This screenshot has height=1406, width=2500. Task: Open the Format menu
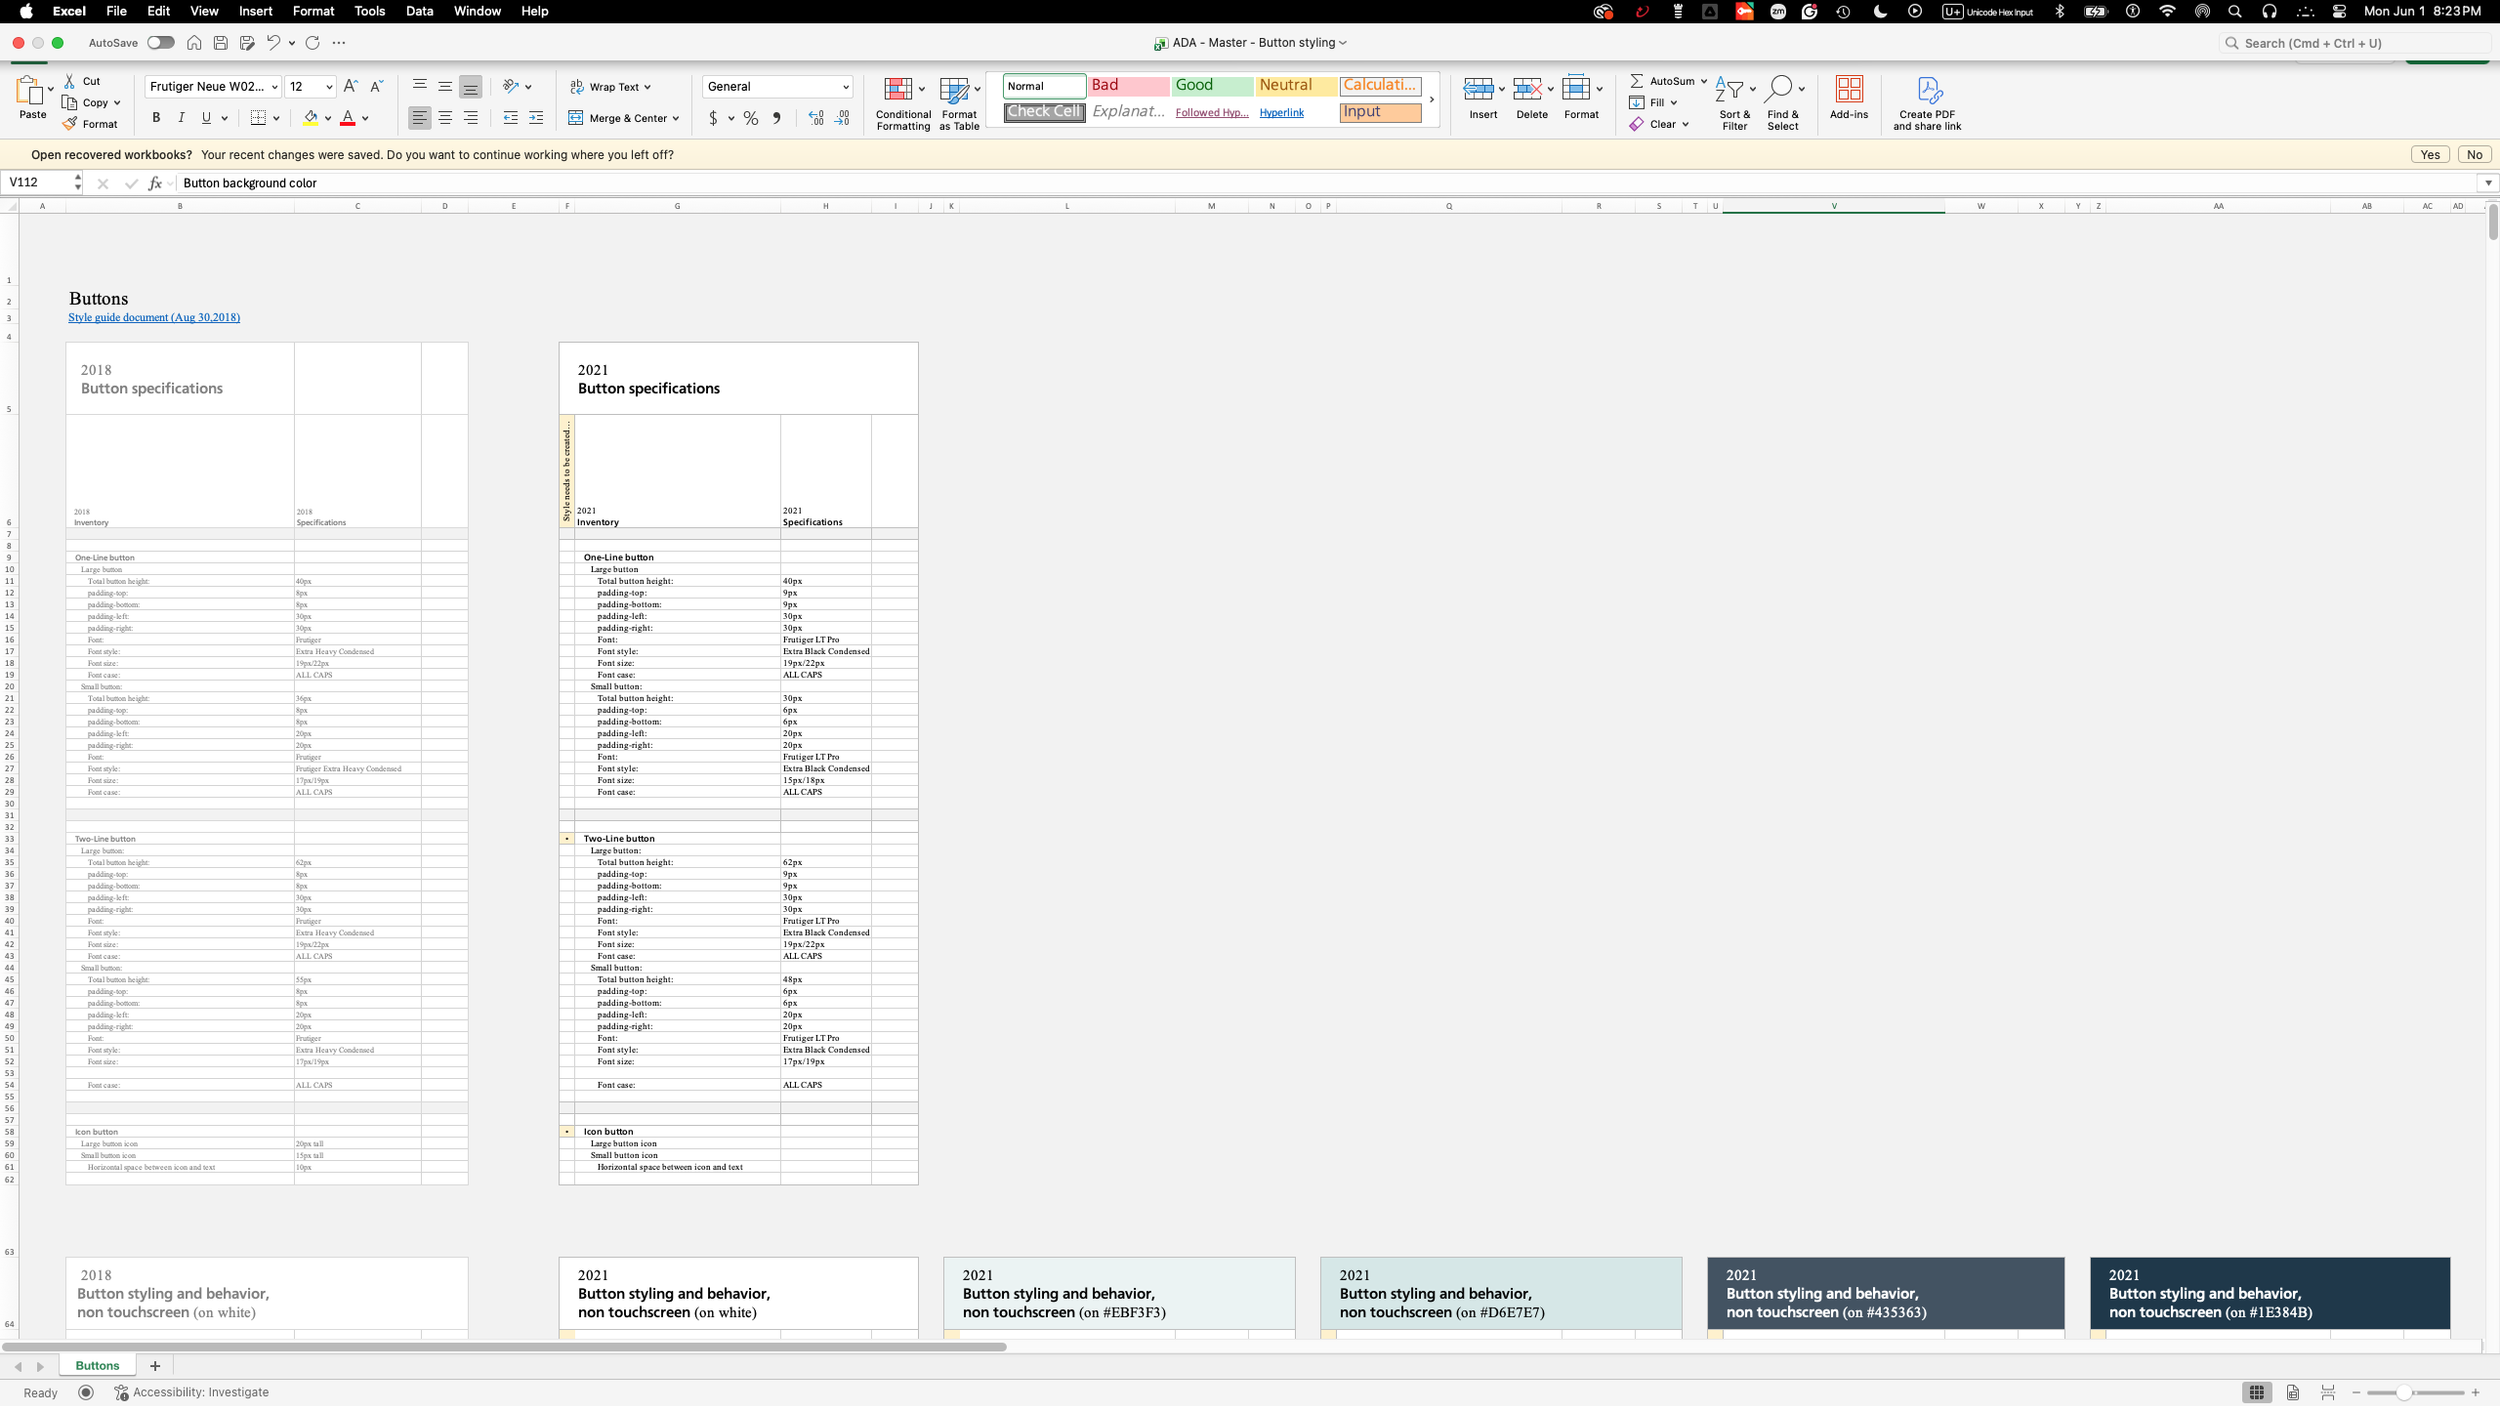[313, 11]
